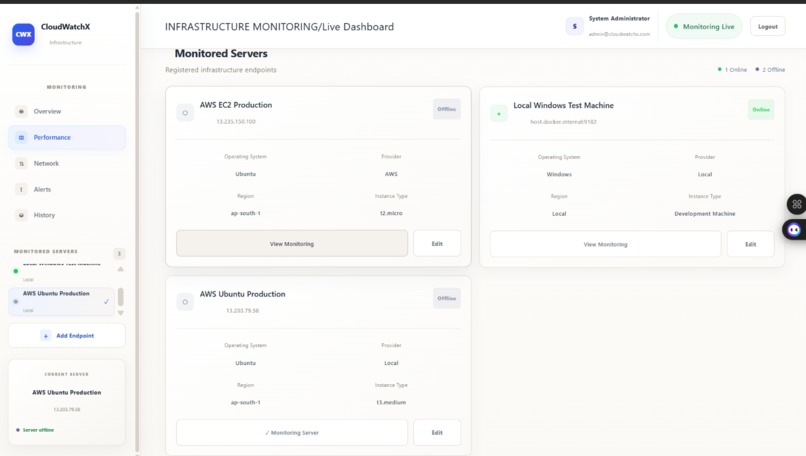Click the Monitoring Live status pill

(x=704, y=26)
